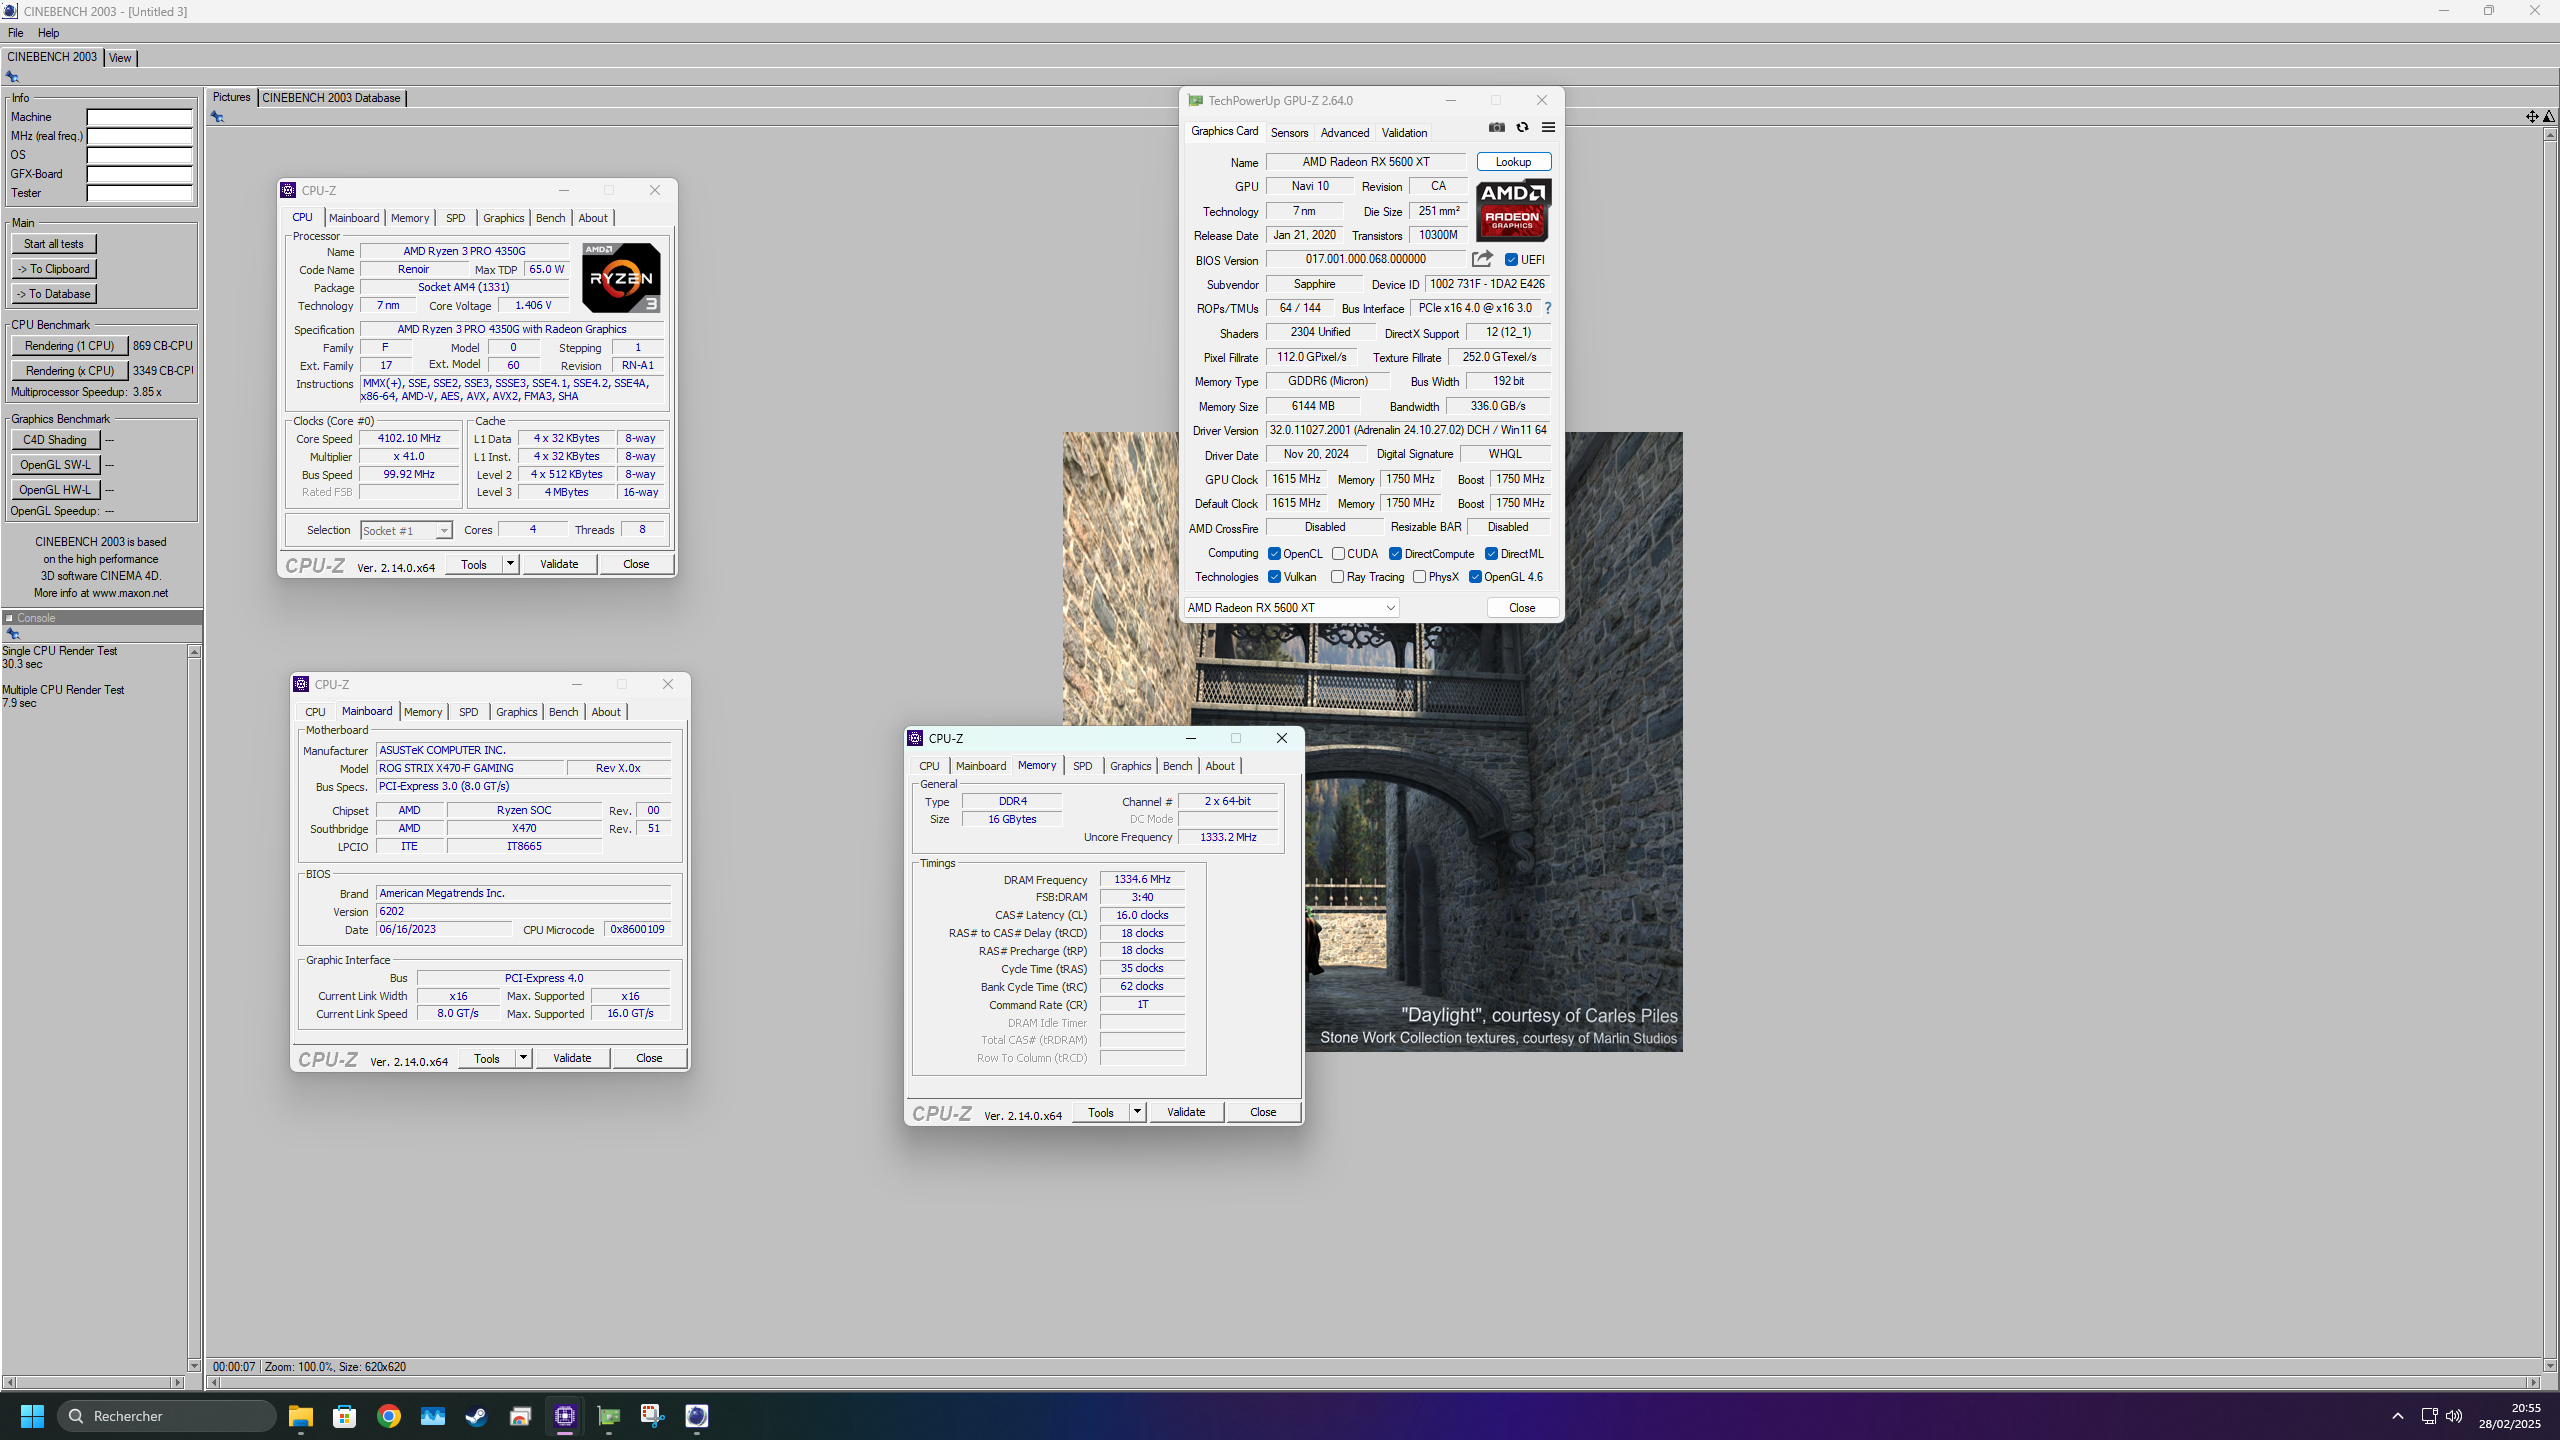Screen dimensions: 2560x1440
Task: Click the left panel horizontal scrollbar
Action: point(94,1383)
